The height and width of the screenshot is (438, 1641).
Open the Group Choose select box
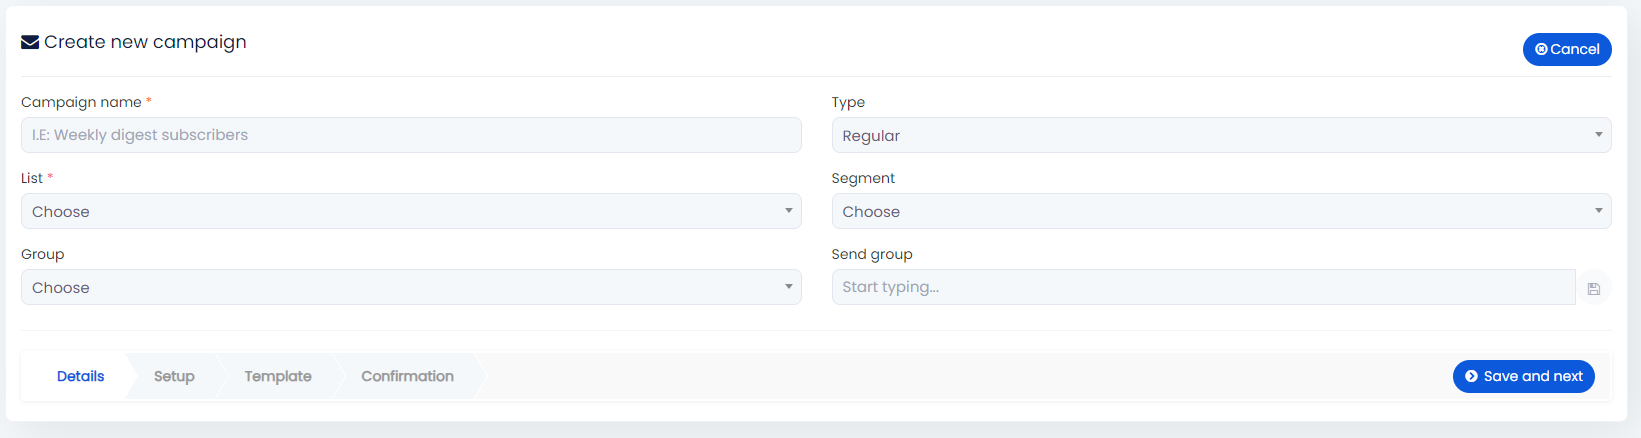[x=411, y=287]
